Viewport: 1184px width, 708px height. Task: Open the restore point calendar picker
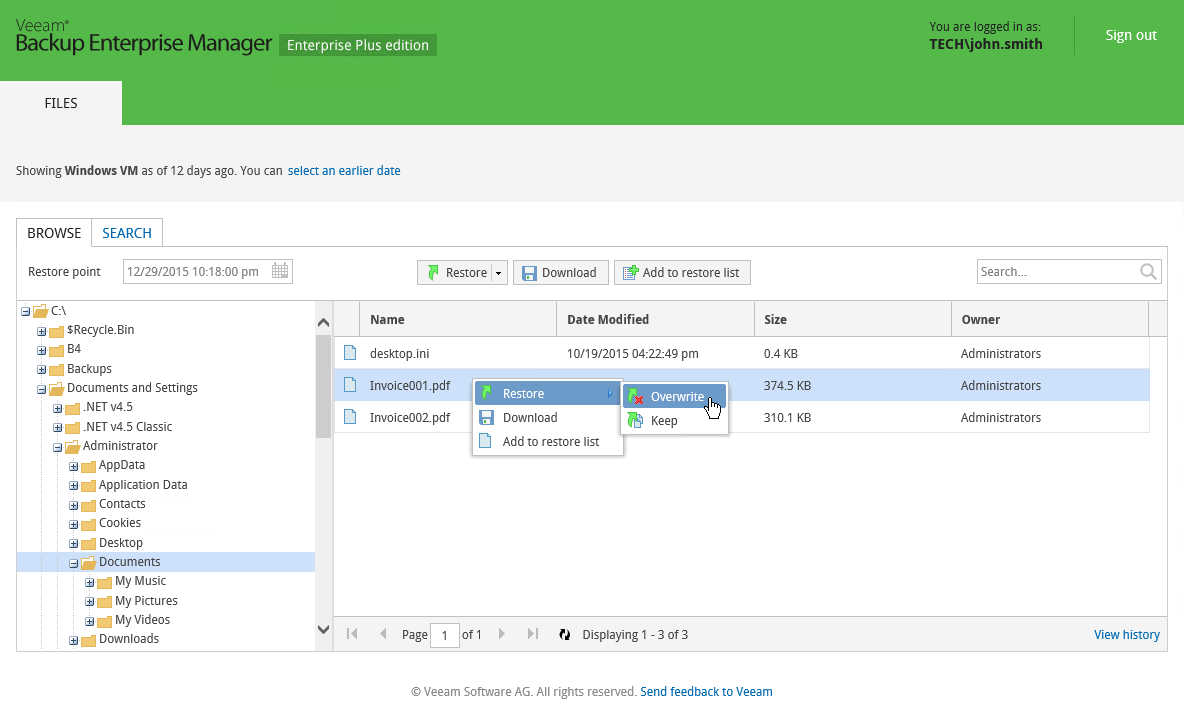(279, 271)
